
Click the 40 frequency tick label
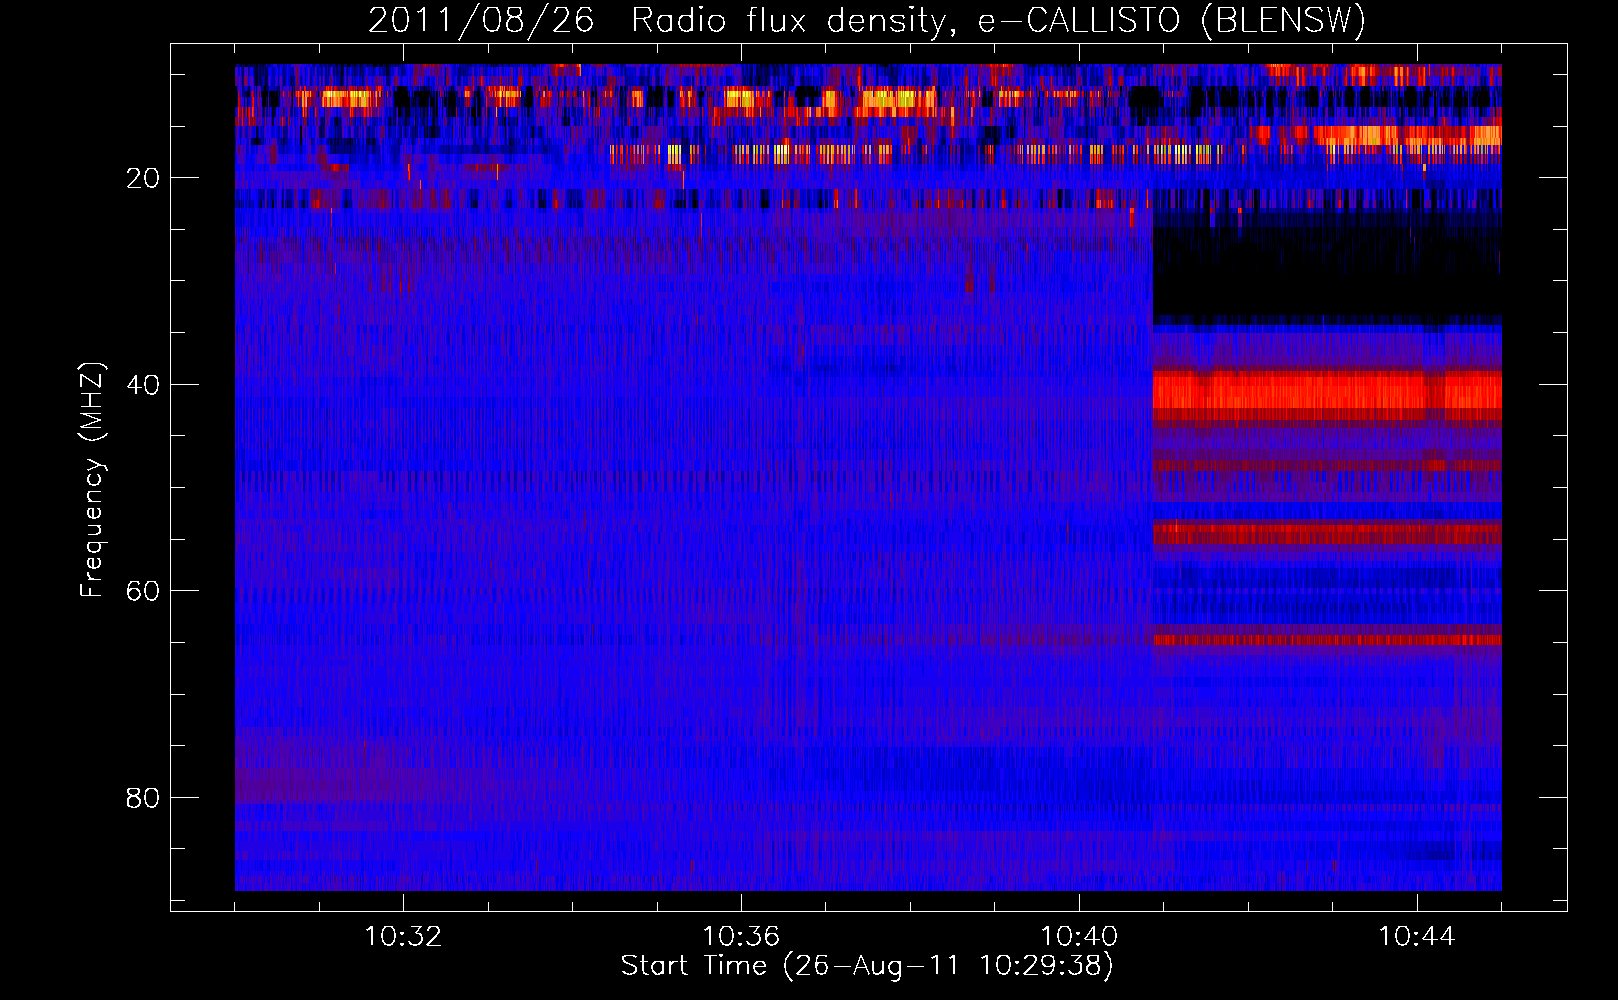[x=144, y=385]
